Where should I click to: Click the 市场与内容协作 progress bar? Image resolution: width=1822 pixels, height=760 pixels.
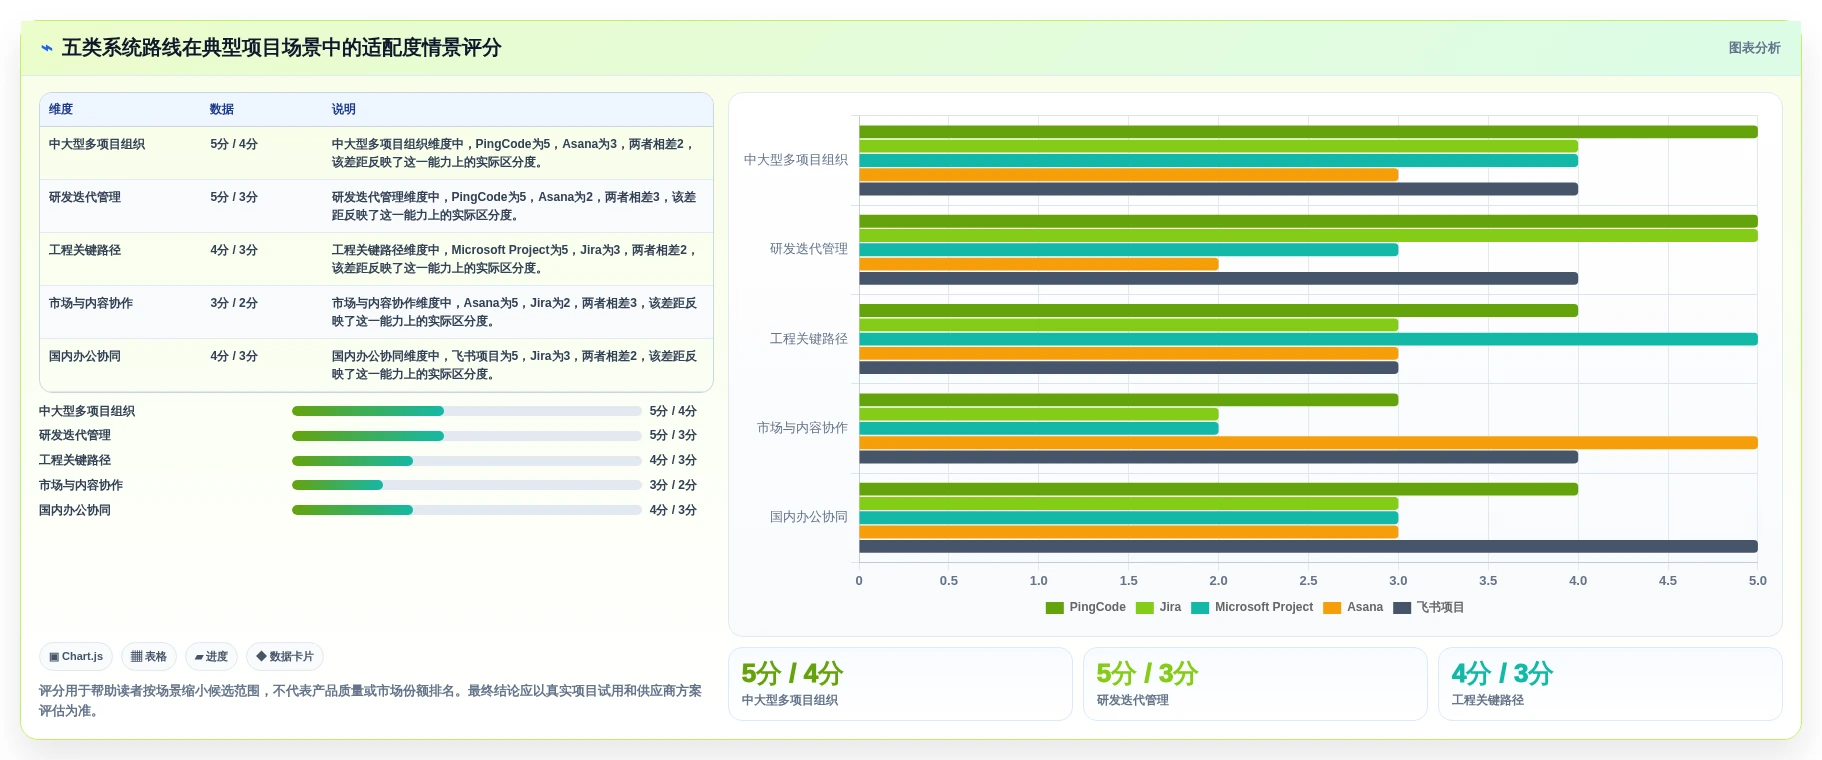click(x=467, y=485)
